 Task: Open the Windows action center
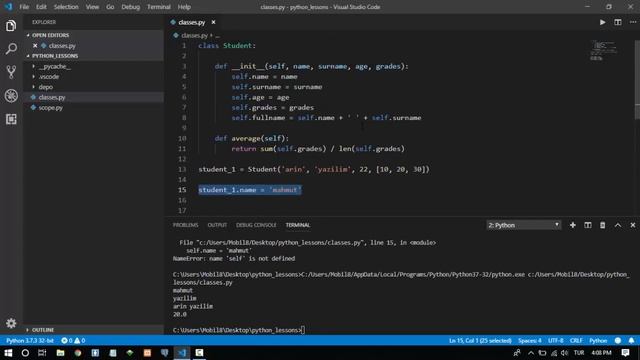click(625, 353)
